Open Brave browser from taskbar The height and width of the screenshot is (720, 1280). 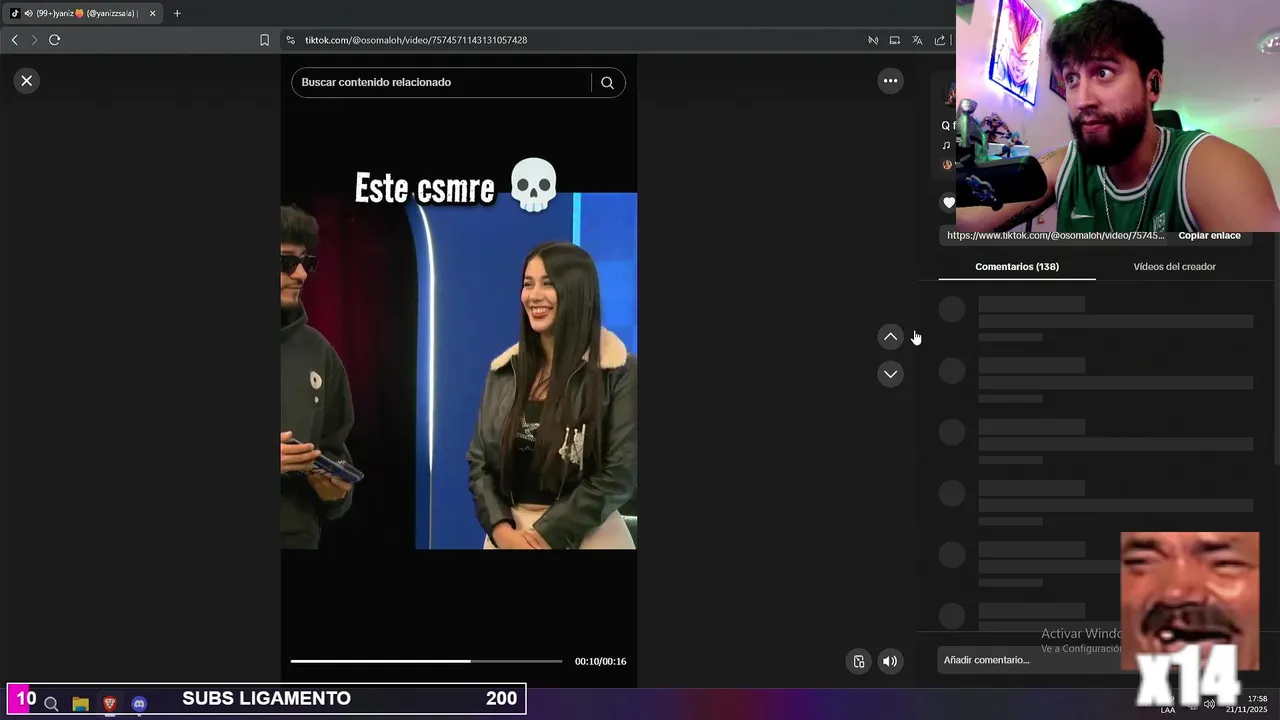tap(110, 704)
